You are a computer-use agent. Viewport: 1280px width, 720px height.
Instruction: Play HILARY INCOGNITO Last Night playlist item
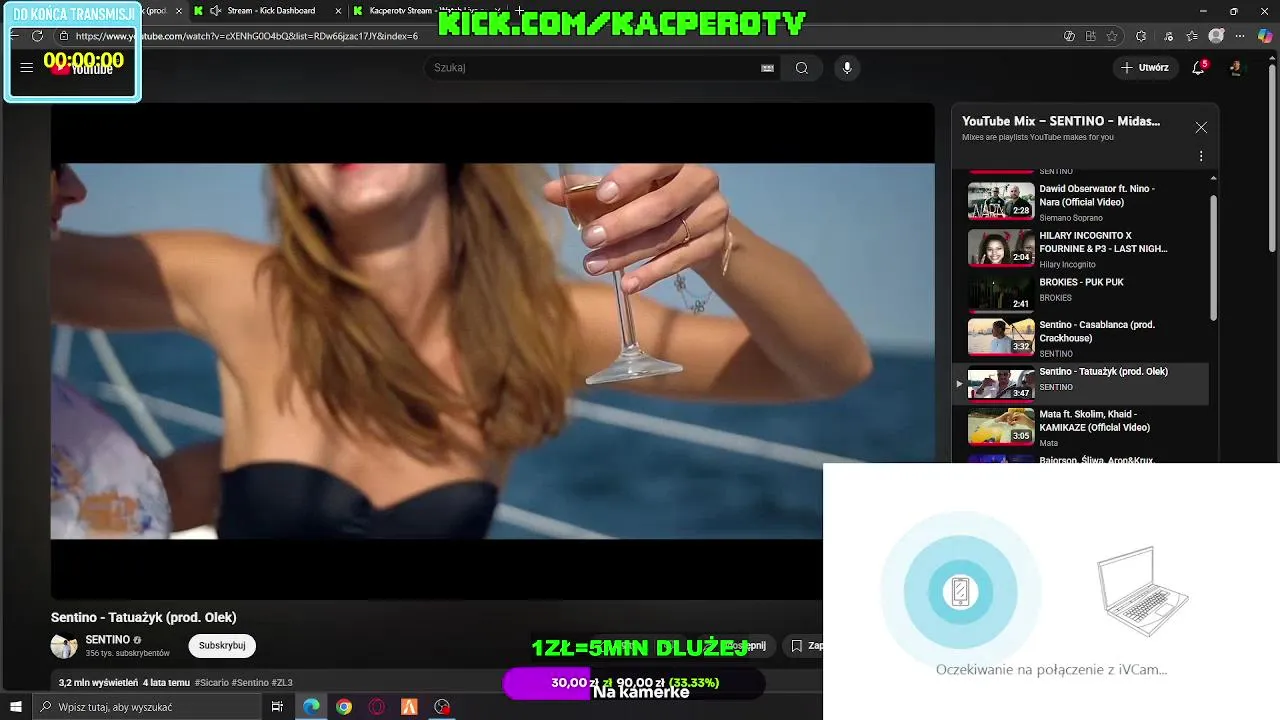pyautogui.click(x=1088, y=248)
